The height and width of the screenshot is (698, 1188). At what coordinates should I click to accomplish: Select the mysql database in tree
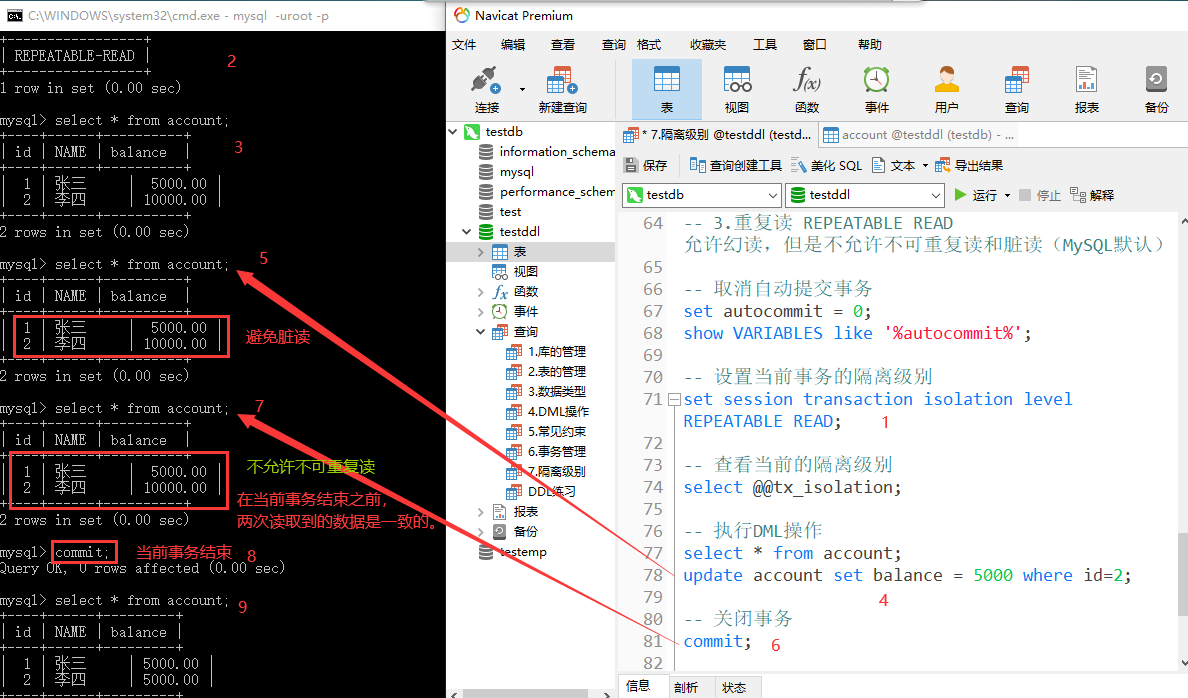tap(507, 172)
